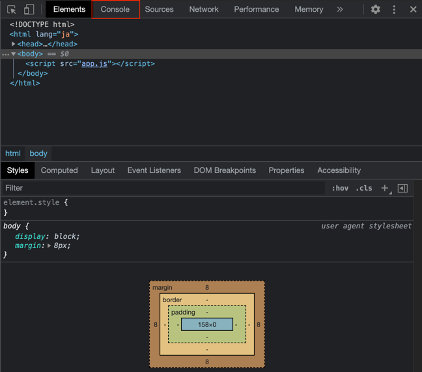Viewport: 422px width, 372px height.
Task: Select the closing </body> tag line
Action: [33, 73]
